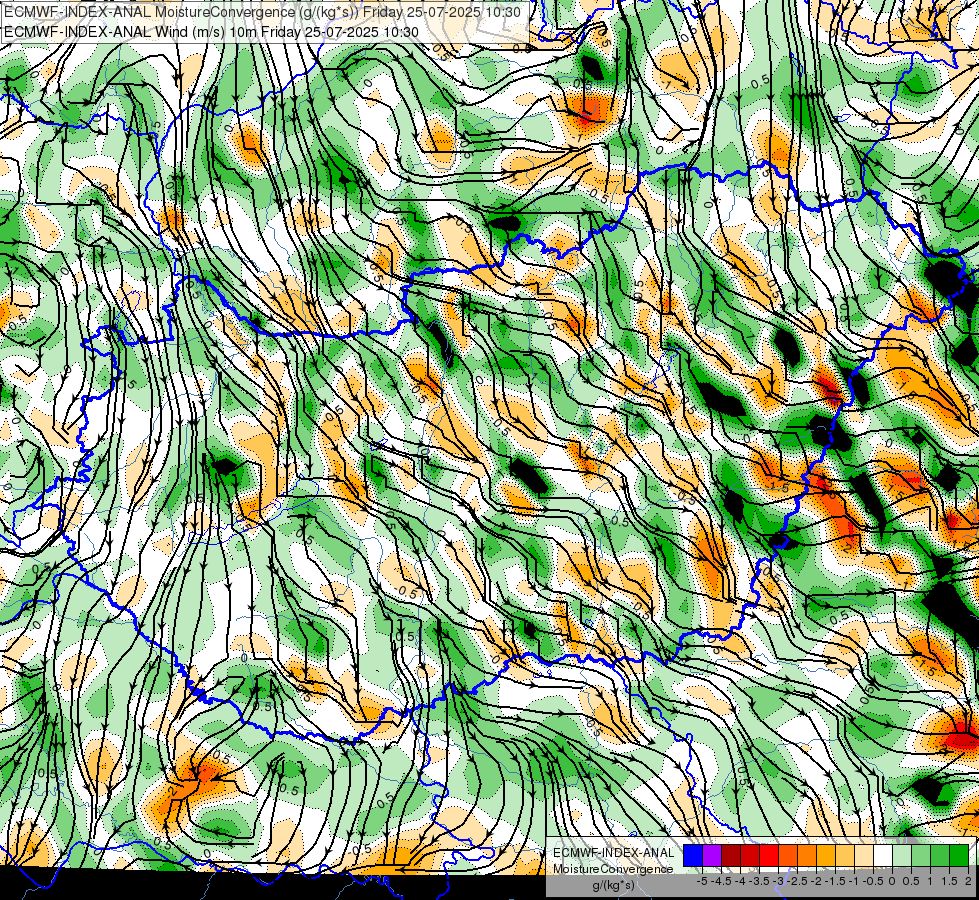Image resolution: width=979 pixels, height=900 pixels.
Task: Pick the dark green swatch between 1.5 and 2
Action: click(x=959, y=856)
